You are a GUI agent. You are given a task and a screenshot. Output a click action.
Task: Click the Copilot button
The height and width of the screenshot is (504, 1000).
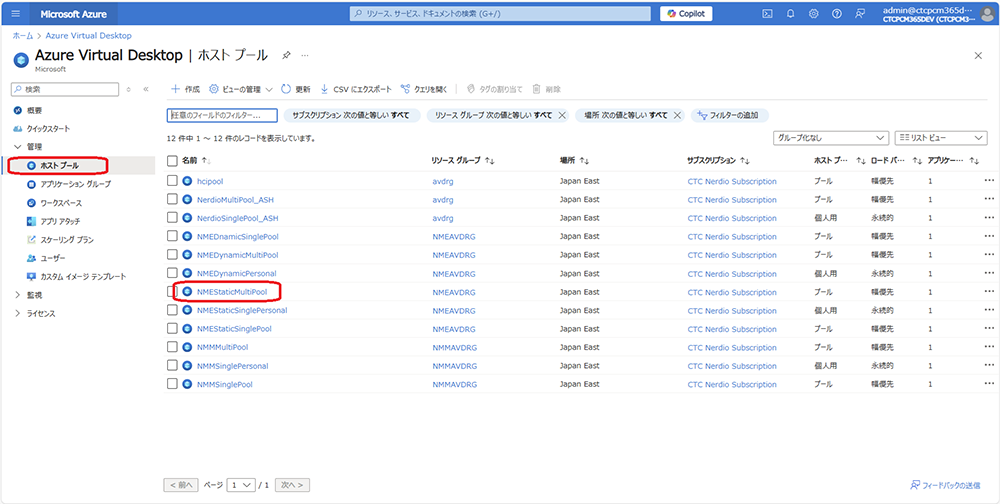686,13
